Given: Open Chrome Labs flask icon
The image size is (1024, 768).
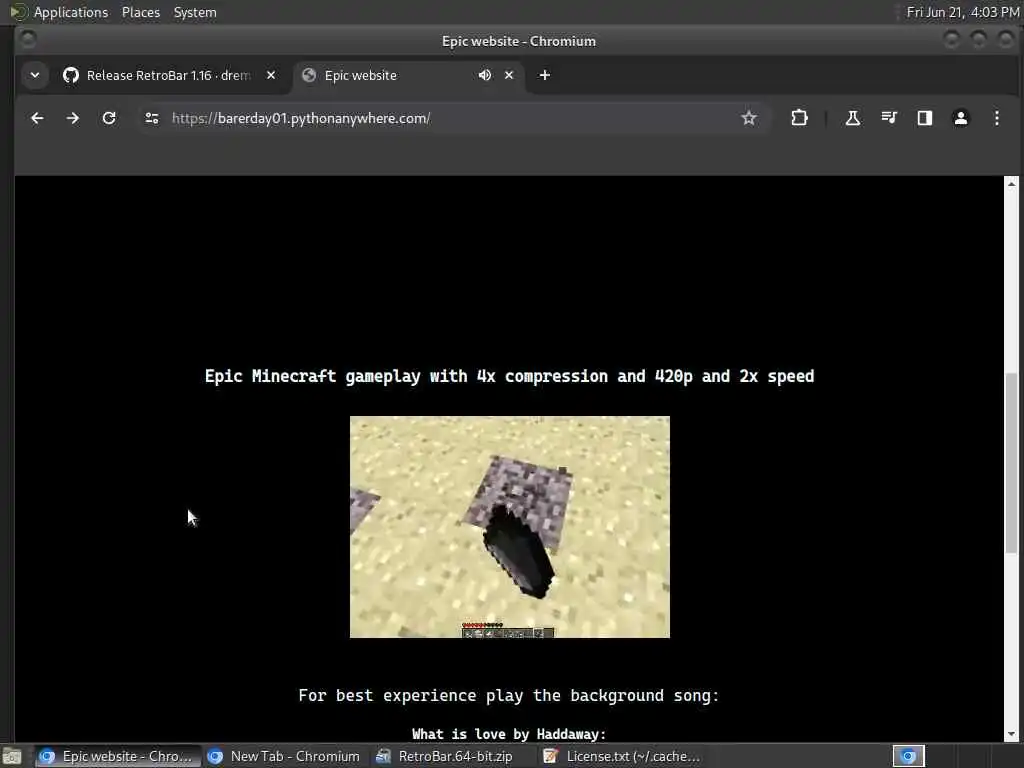Looking at the screenshot, I should pos(852,118).
